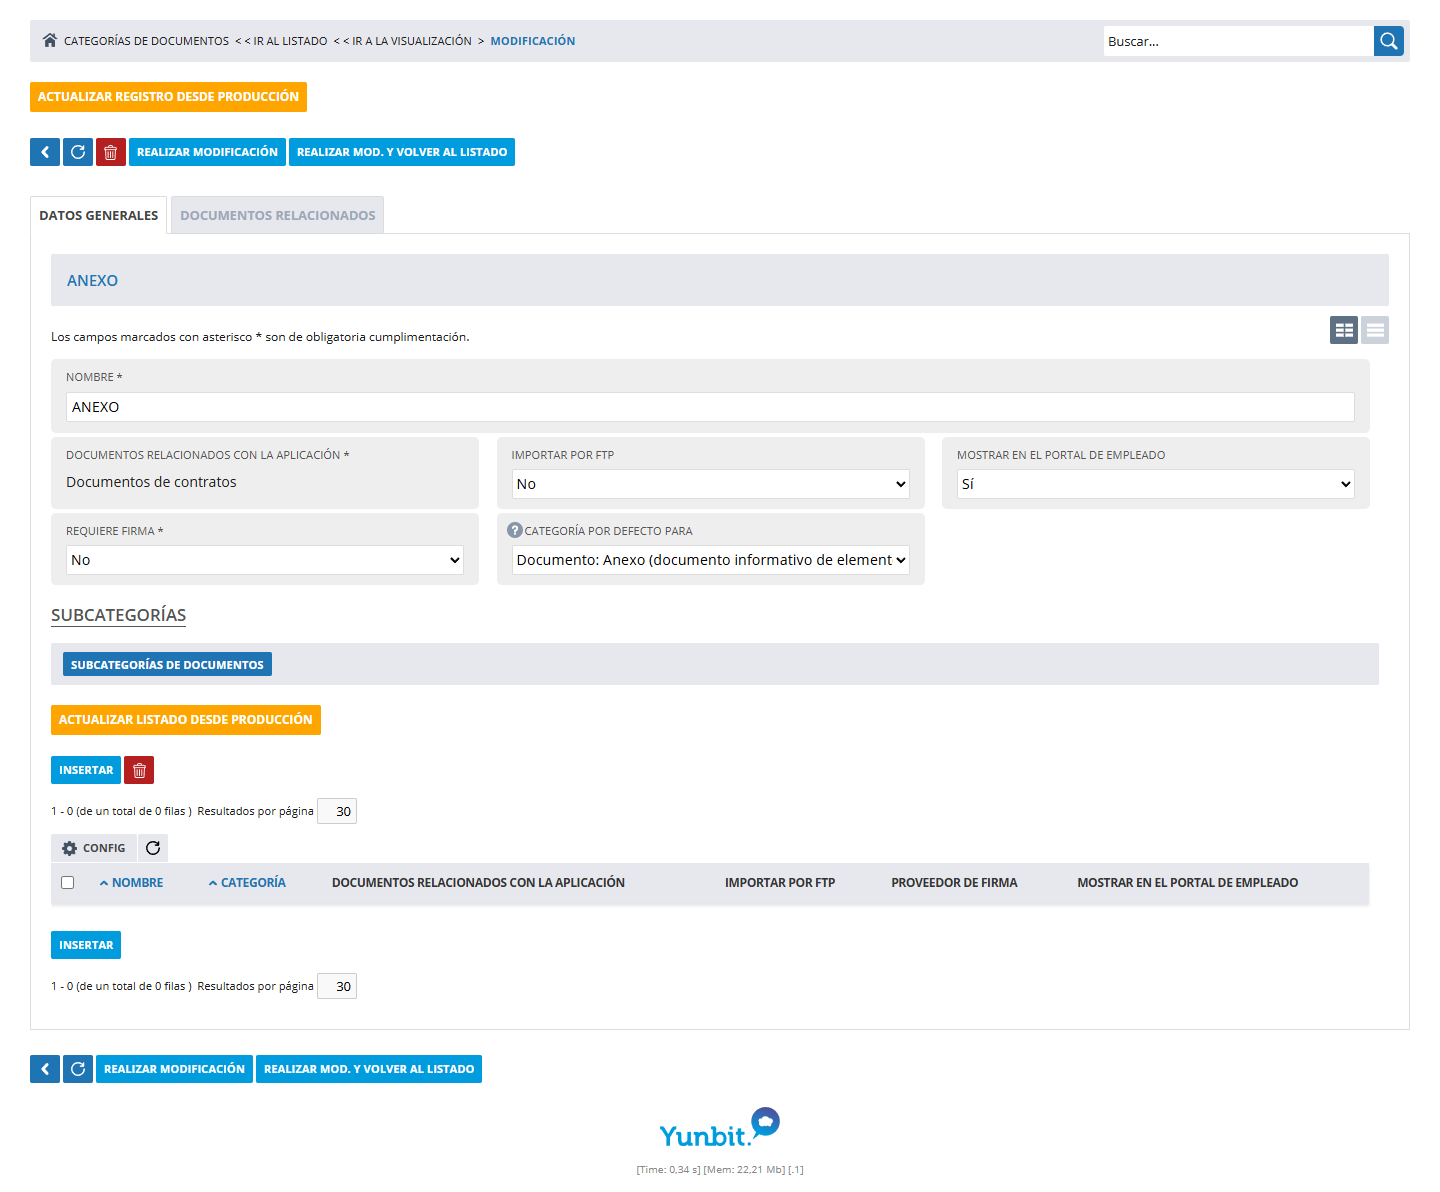Click the upper Insertar button
Viewport: 1440px width, 1192px height.
pos(86,770)
